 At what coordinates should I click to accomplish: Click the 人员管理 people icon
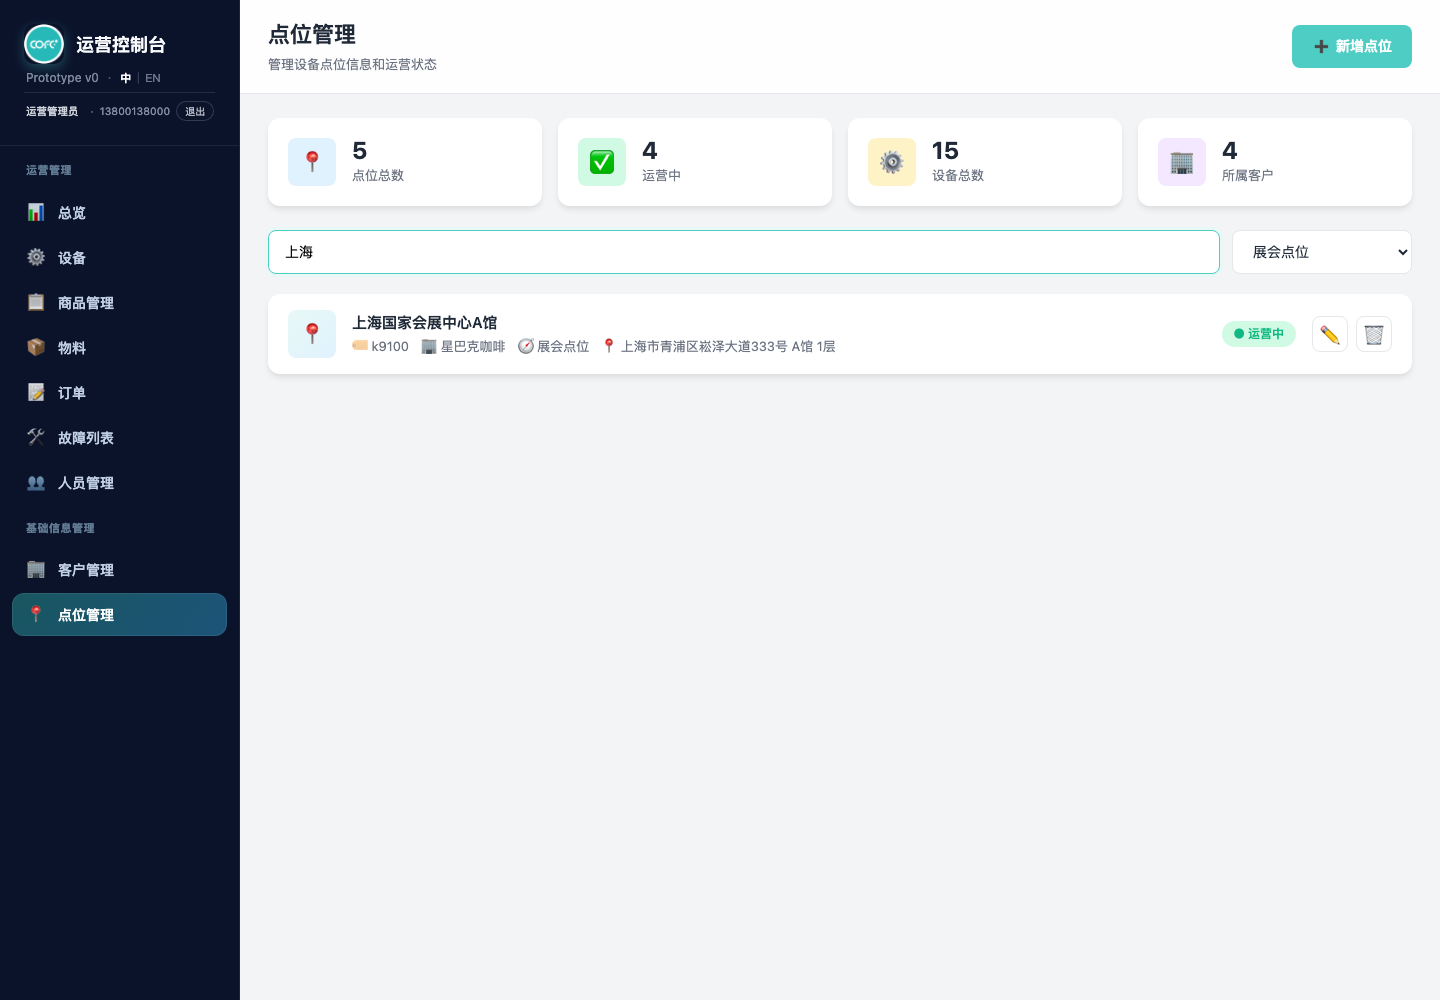click(x=36, y=482)
